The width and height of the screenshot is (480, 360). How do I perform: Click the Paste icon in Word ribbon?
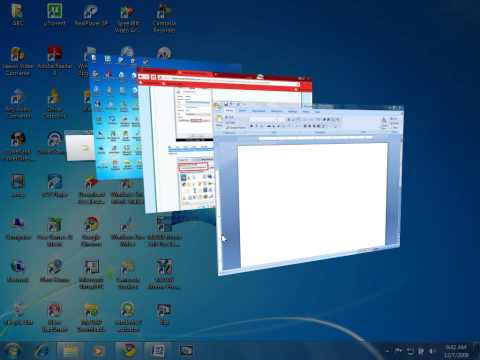(219, 120)
